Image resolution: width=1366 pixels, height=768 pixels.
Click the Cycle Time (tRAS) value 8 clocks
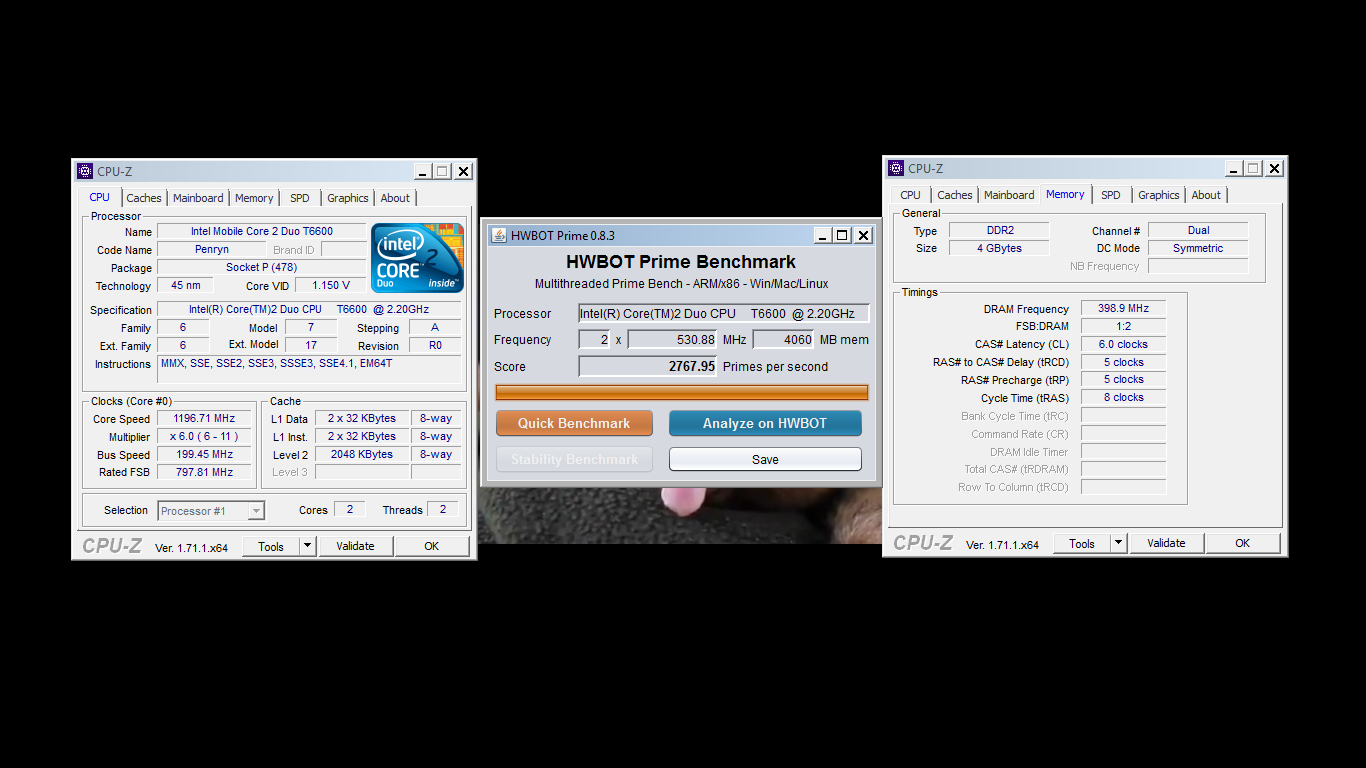coord(1123,398)
